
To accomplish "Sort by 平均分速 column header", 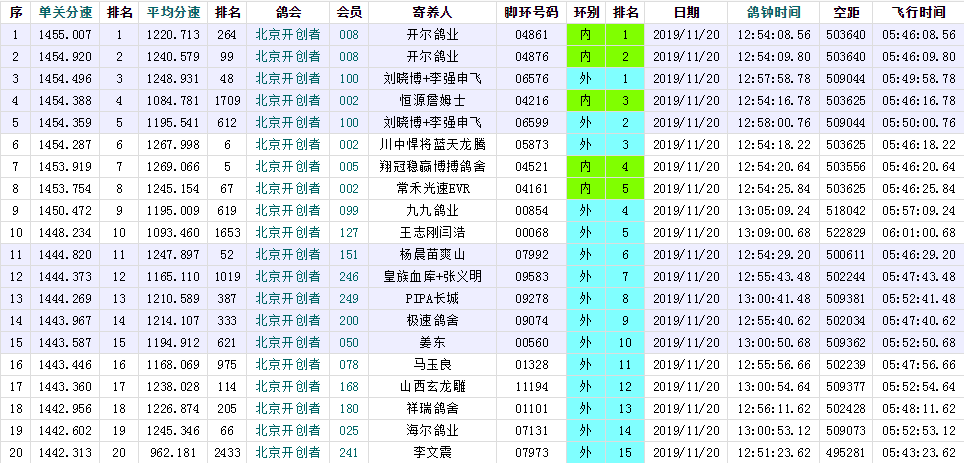I will (x=173, y=12).
